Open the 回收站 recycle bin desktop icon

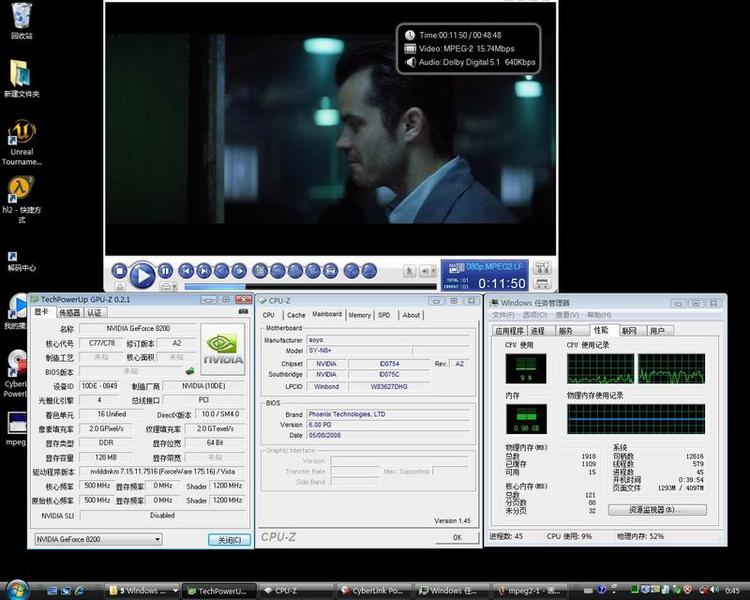[21, 21]
